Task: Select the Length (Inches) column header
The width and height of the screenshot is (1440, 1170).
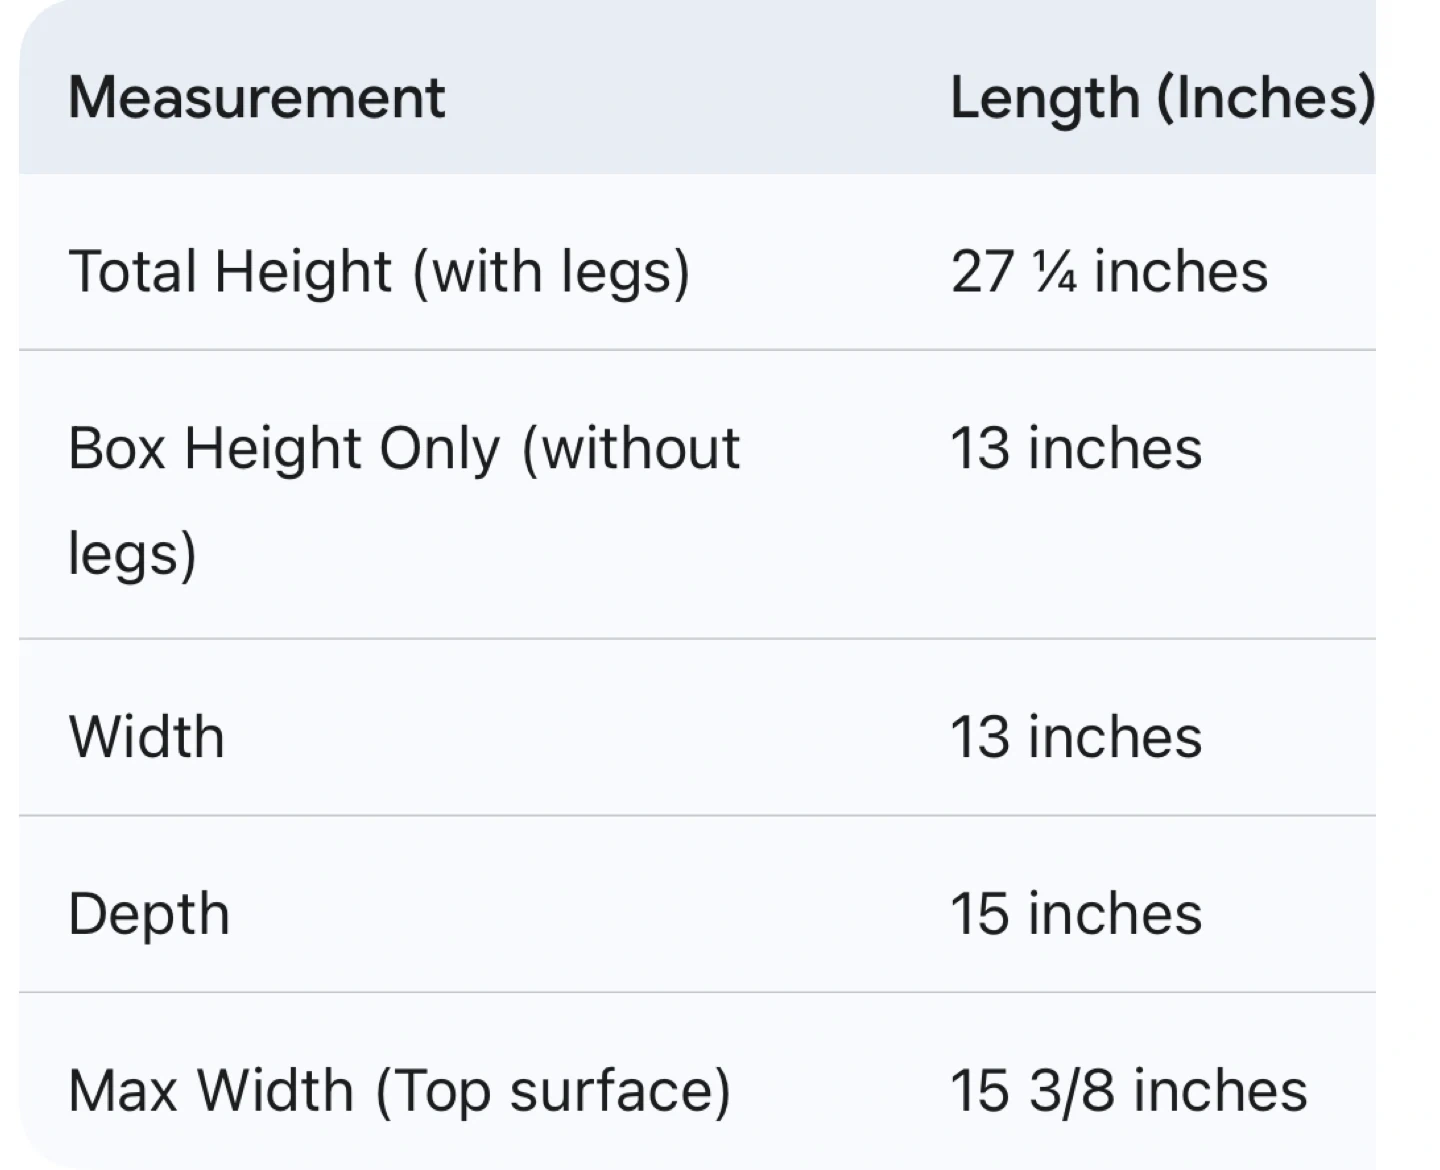Action: point(1160,98)
